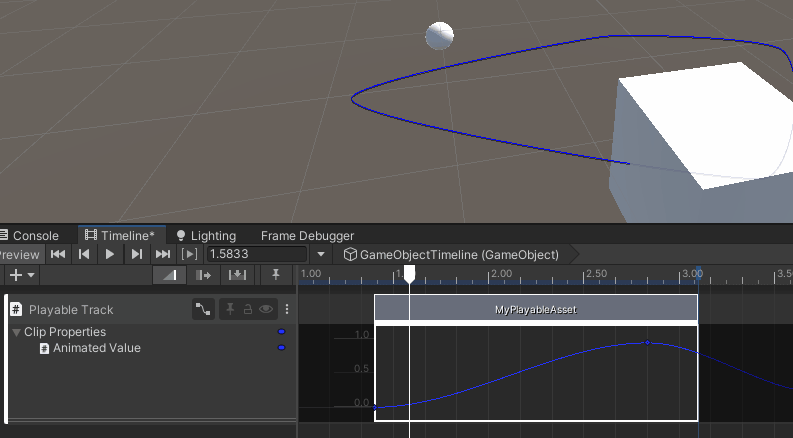Open the Playable Track options menu
Screen dimensions: 793x438
(x=287, y=310)
